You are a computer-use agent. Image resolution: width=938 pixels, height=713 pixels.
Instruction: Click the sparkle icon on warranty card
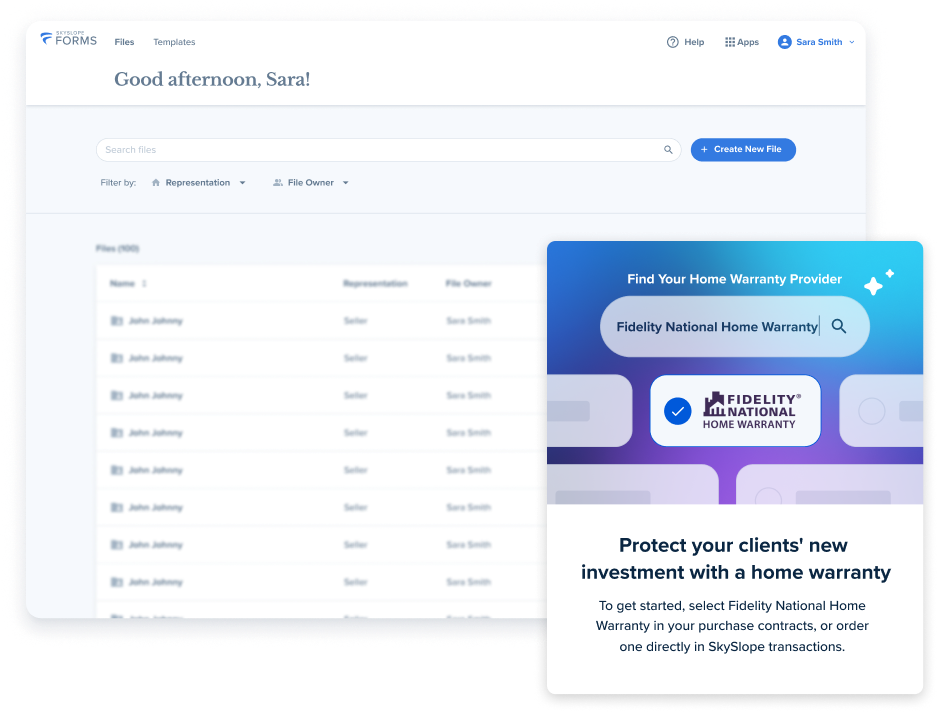[877, 283]
